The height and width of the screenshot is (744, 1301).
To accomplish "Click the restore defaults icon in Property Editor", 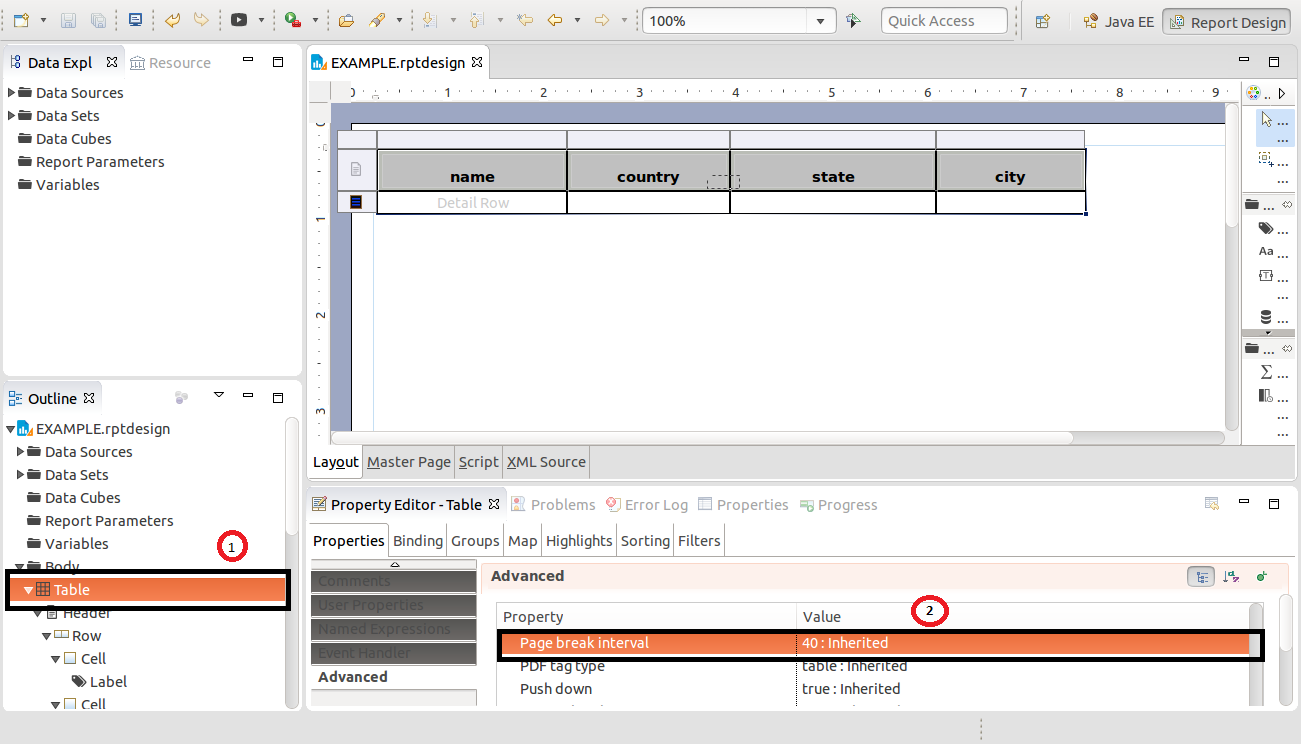I will (1211, 504).
